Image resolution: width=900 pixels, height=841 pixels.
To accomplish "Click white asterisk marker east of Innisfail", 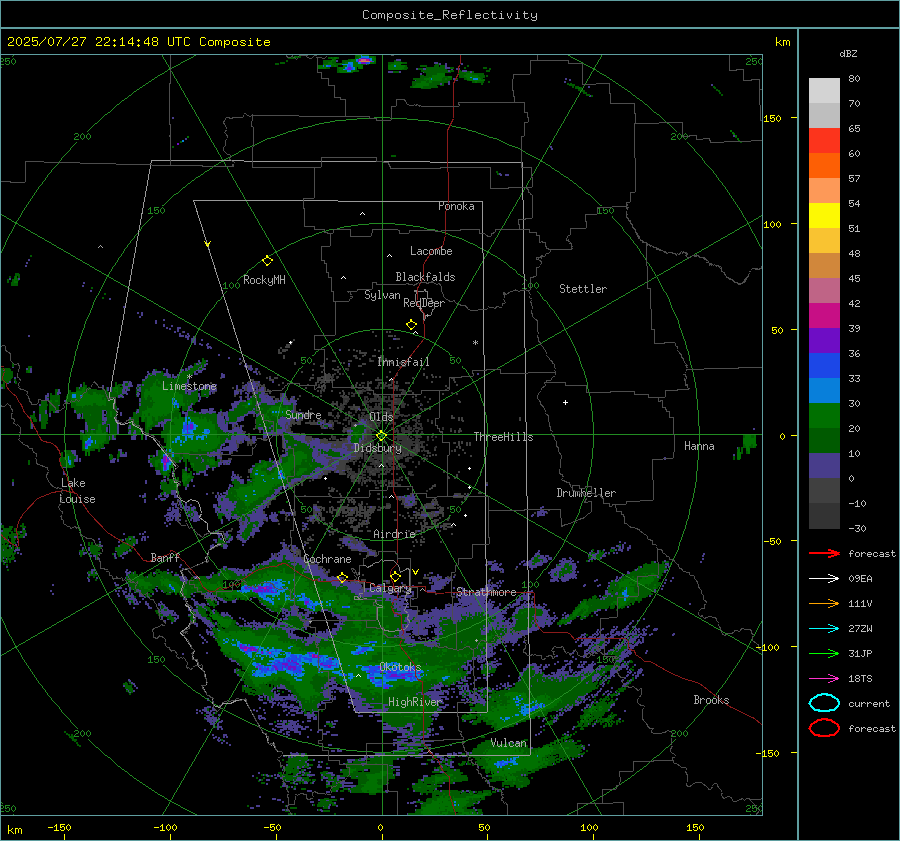I will (x=475, y=343).
